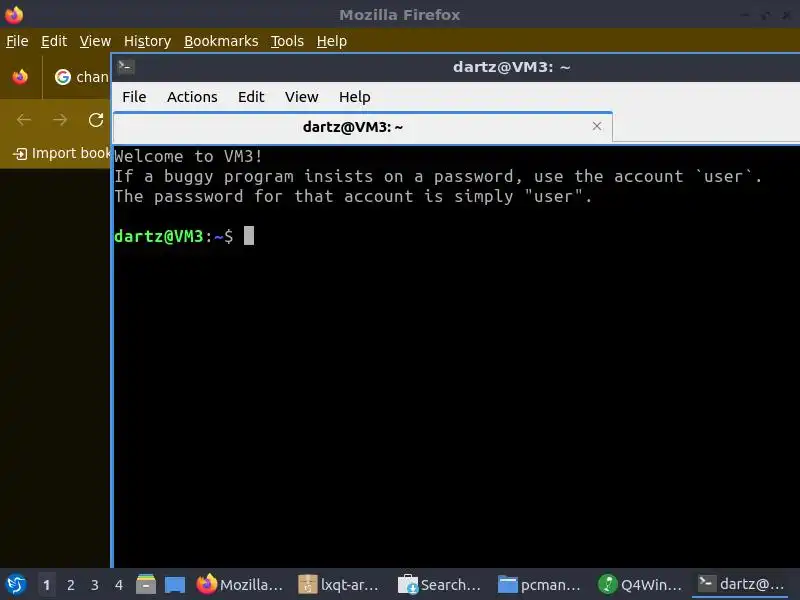This screenshot has height=600, width=800.
Task: Switch to Search taskbar entry
Action: click(440, 585)
